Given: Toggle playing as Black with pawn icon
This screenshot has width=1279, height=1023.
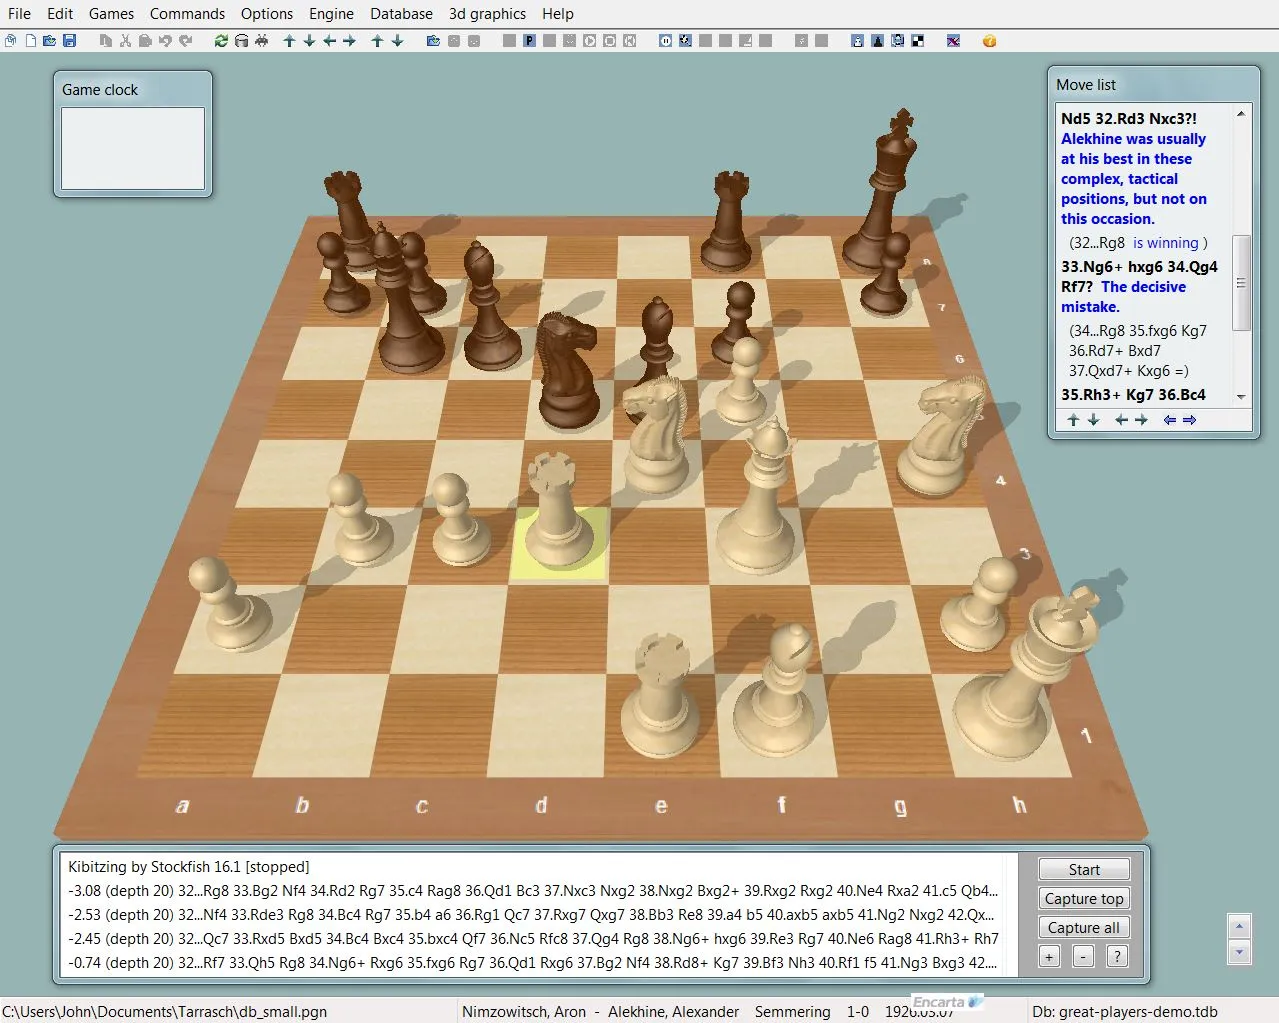Looking at the screenshot, I should pyautogui.click(x=876, y=41).
